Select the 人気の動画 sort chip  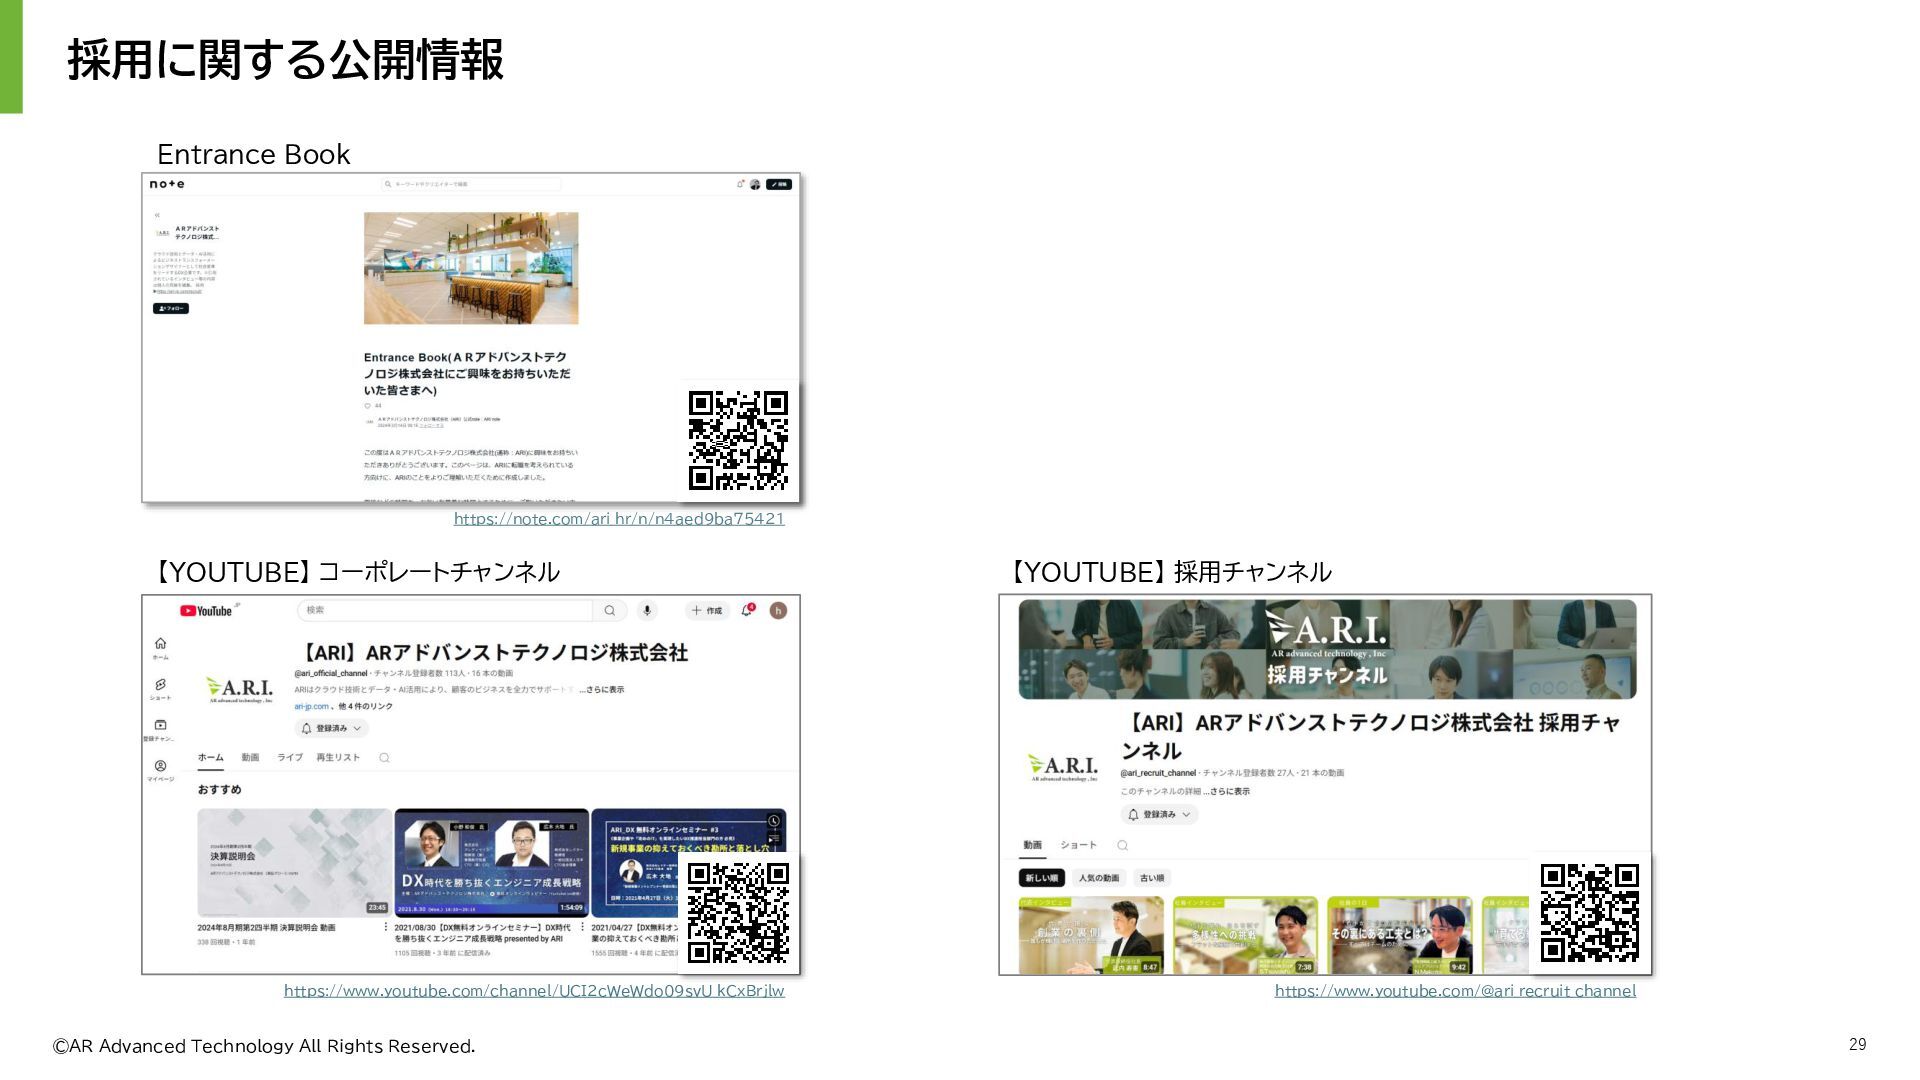(x=1099, y=878)
